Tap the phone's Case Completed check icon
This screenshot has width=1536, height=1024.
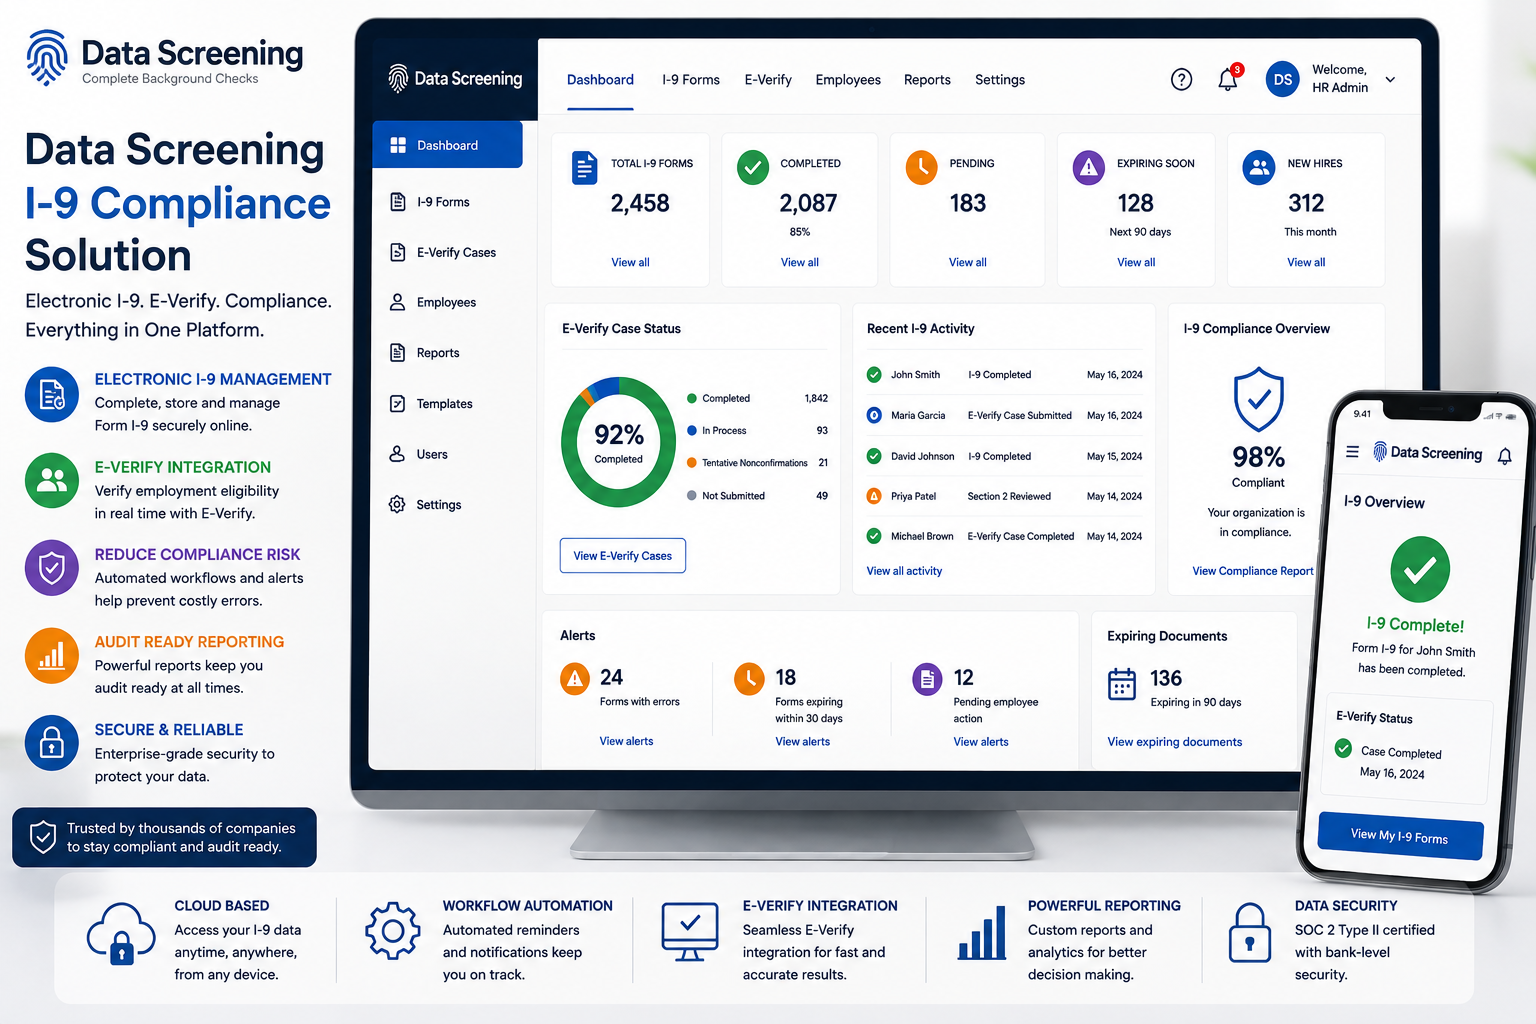(1344, 748)
